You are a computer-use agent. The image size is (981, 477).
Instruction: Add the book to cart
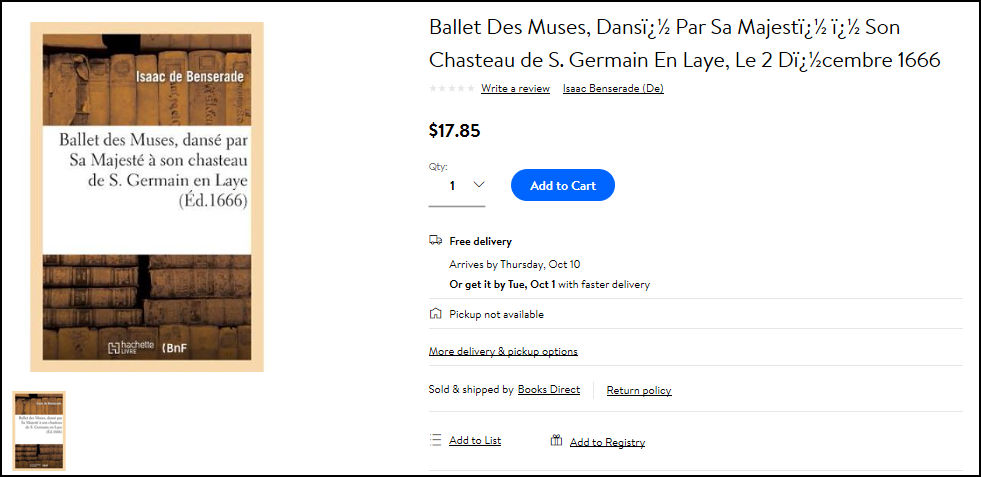(x=562, y=185)
